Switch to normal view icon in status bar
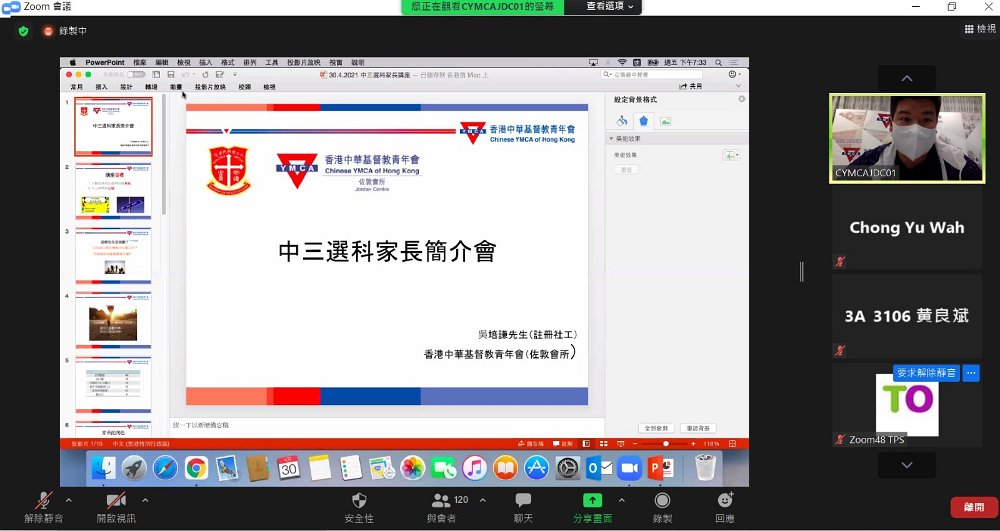This screenshot has width=1000, height=531. coord(586,443)
